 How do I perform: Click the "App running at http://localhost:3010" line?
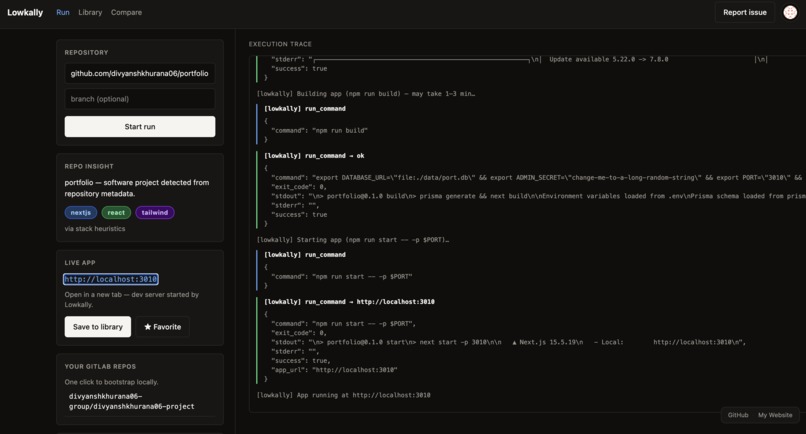(x=343, y=395)
